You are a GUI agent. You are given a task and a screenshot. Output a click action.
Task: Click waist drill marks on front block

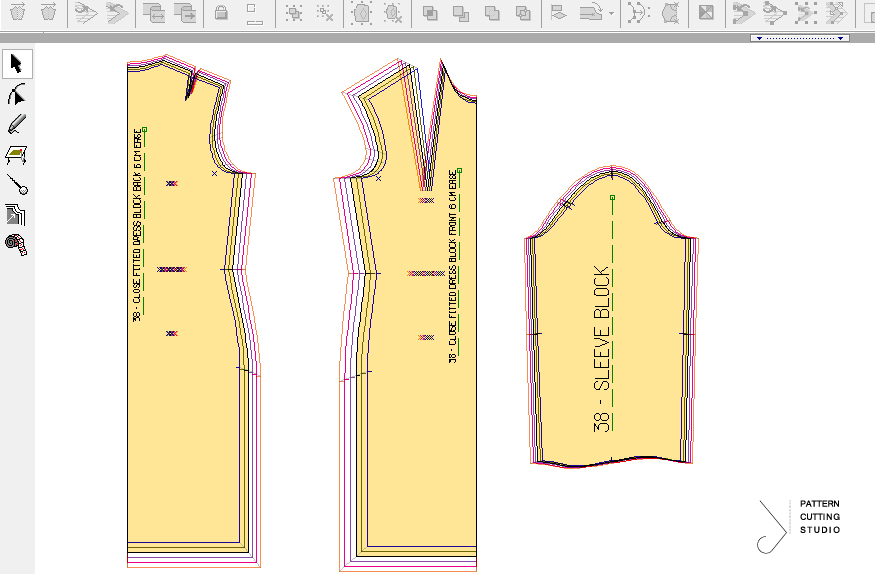click(x=426, y=273)
